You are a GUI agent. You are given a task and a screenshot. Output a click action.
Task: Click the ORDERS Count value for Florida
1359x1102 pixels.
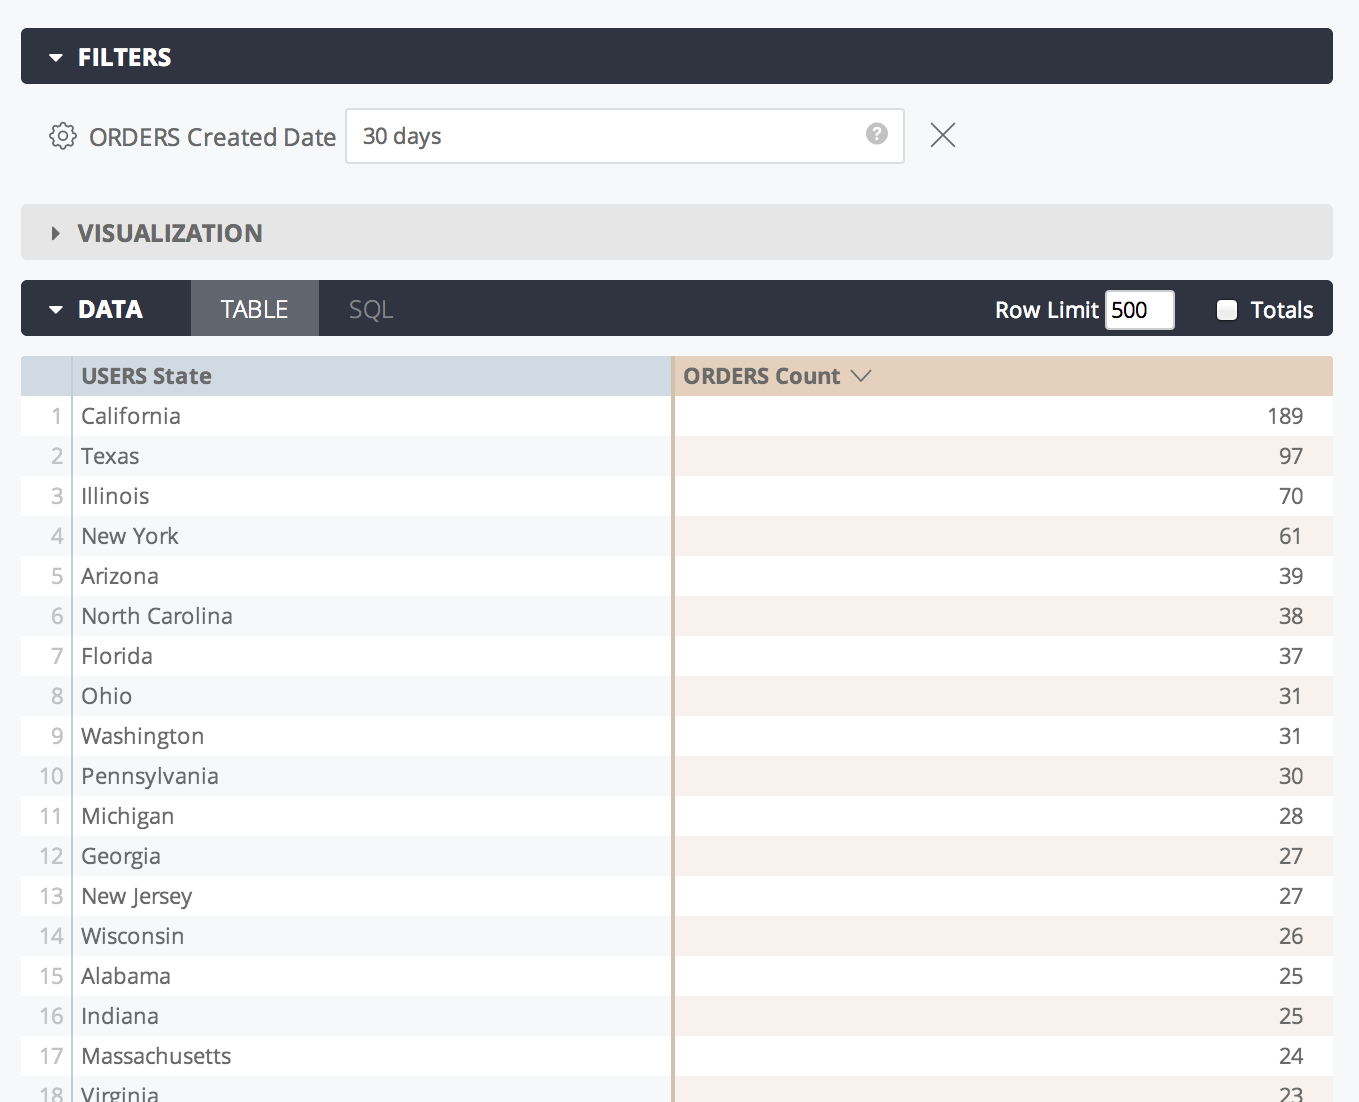point(1290,656)
